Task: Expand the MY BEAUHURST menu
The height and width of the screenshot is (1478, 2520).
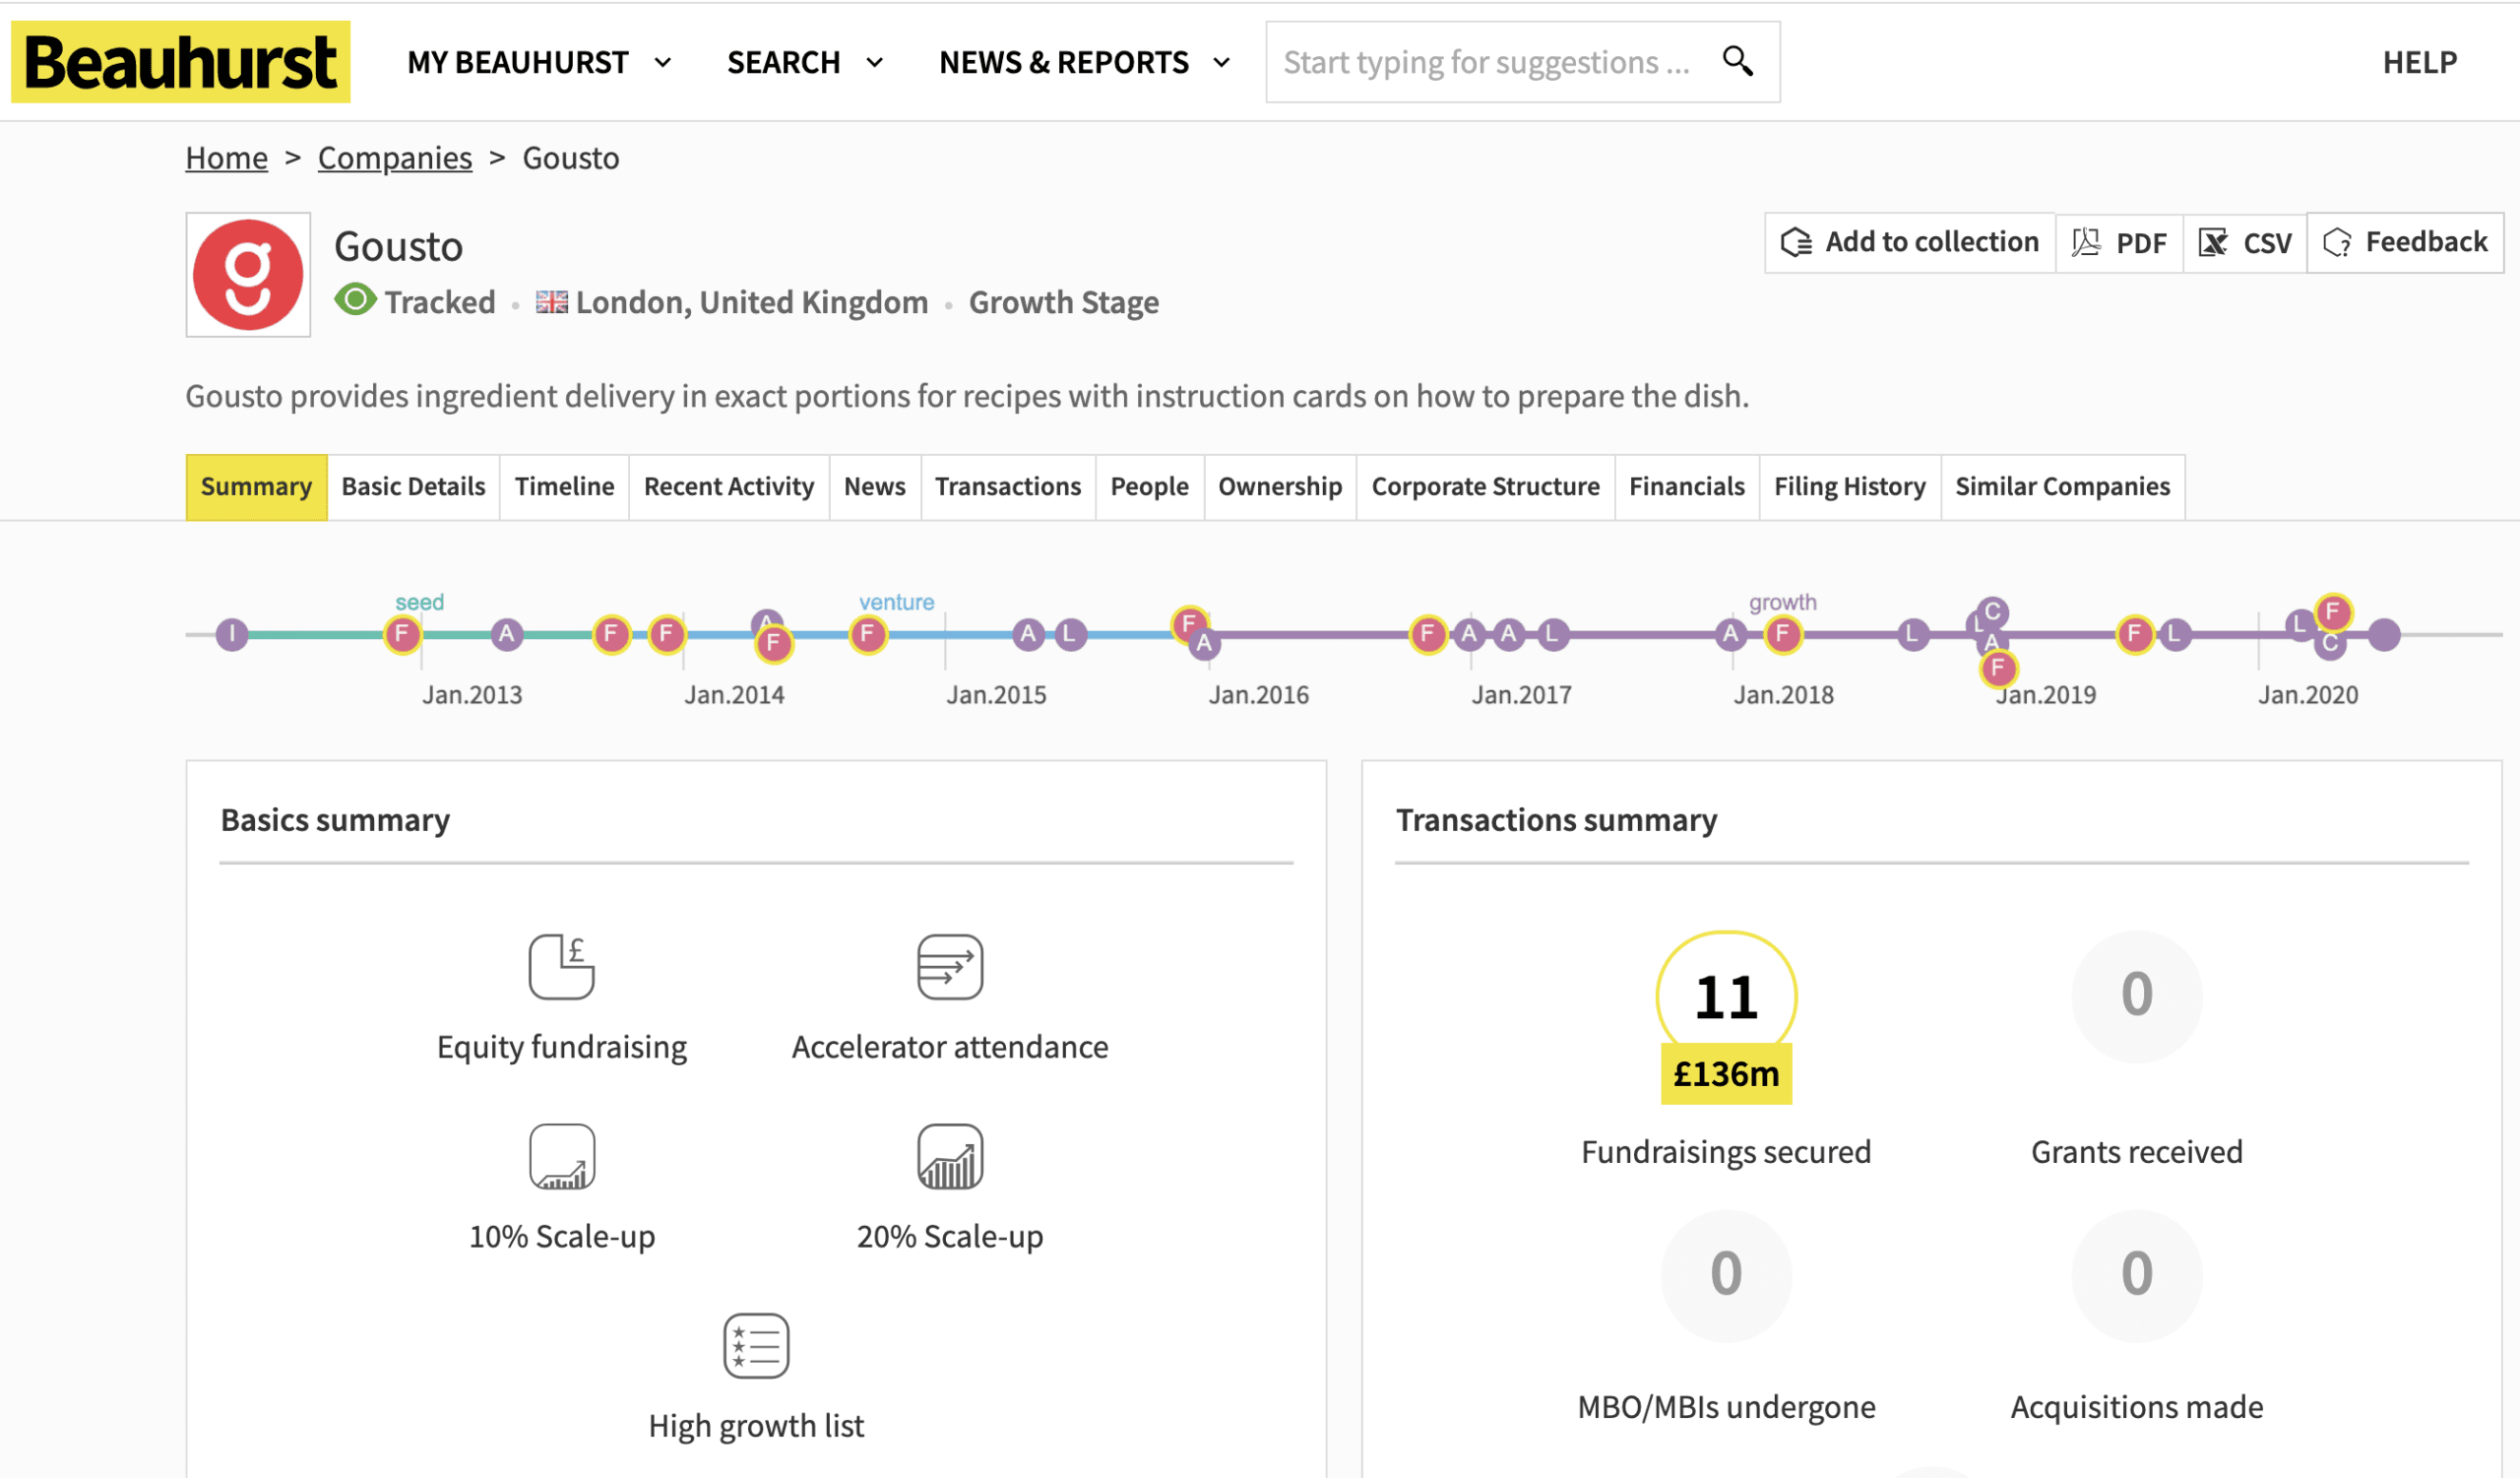Action: point(539,62)
